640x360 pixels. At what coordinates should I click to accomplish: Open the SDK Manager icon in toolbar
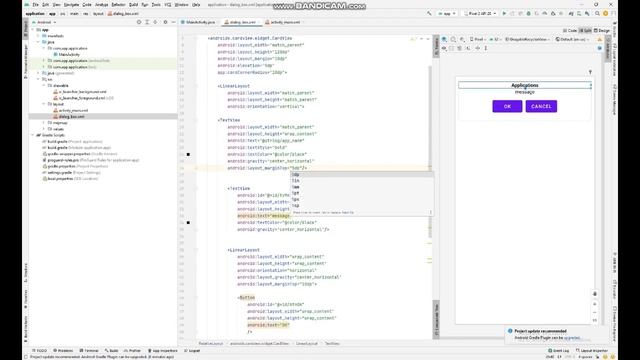pyautogui.click(x=587, y=13)
